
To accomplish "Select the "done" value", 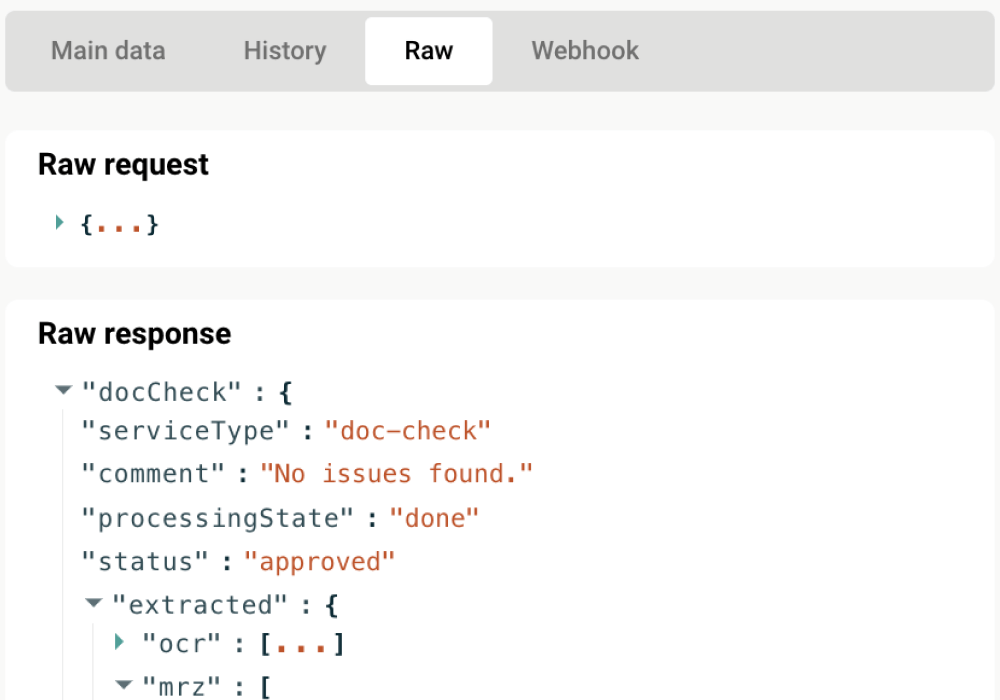I will pos(434,518).
